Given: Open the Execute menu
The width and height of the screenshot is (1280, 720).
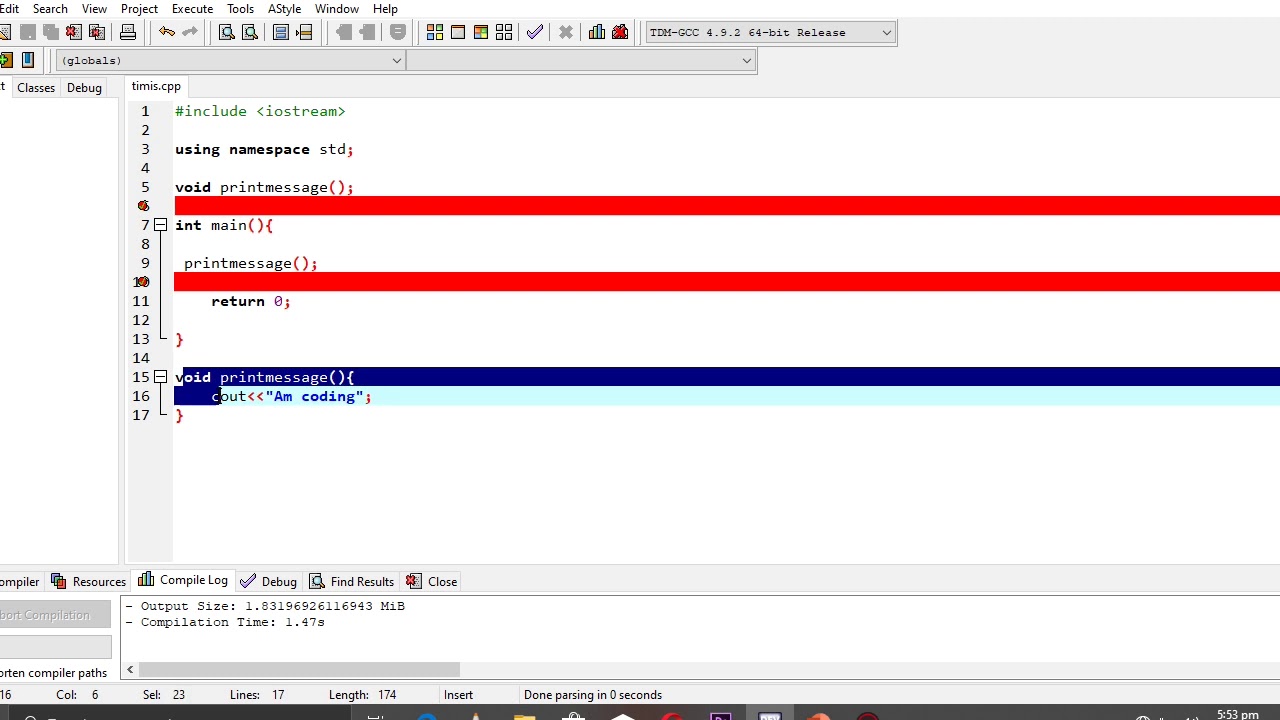Looking at the screenshot, I should pyautogui.click(x=192, y=9).
